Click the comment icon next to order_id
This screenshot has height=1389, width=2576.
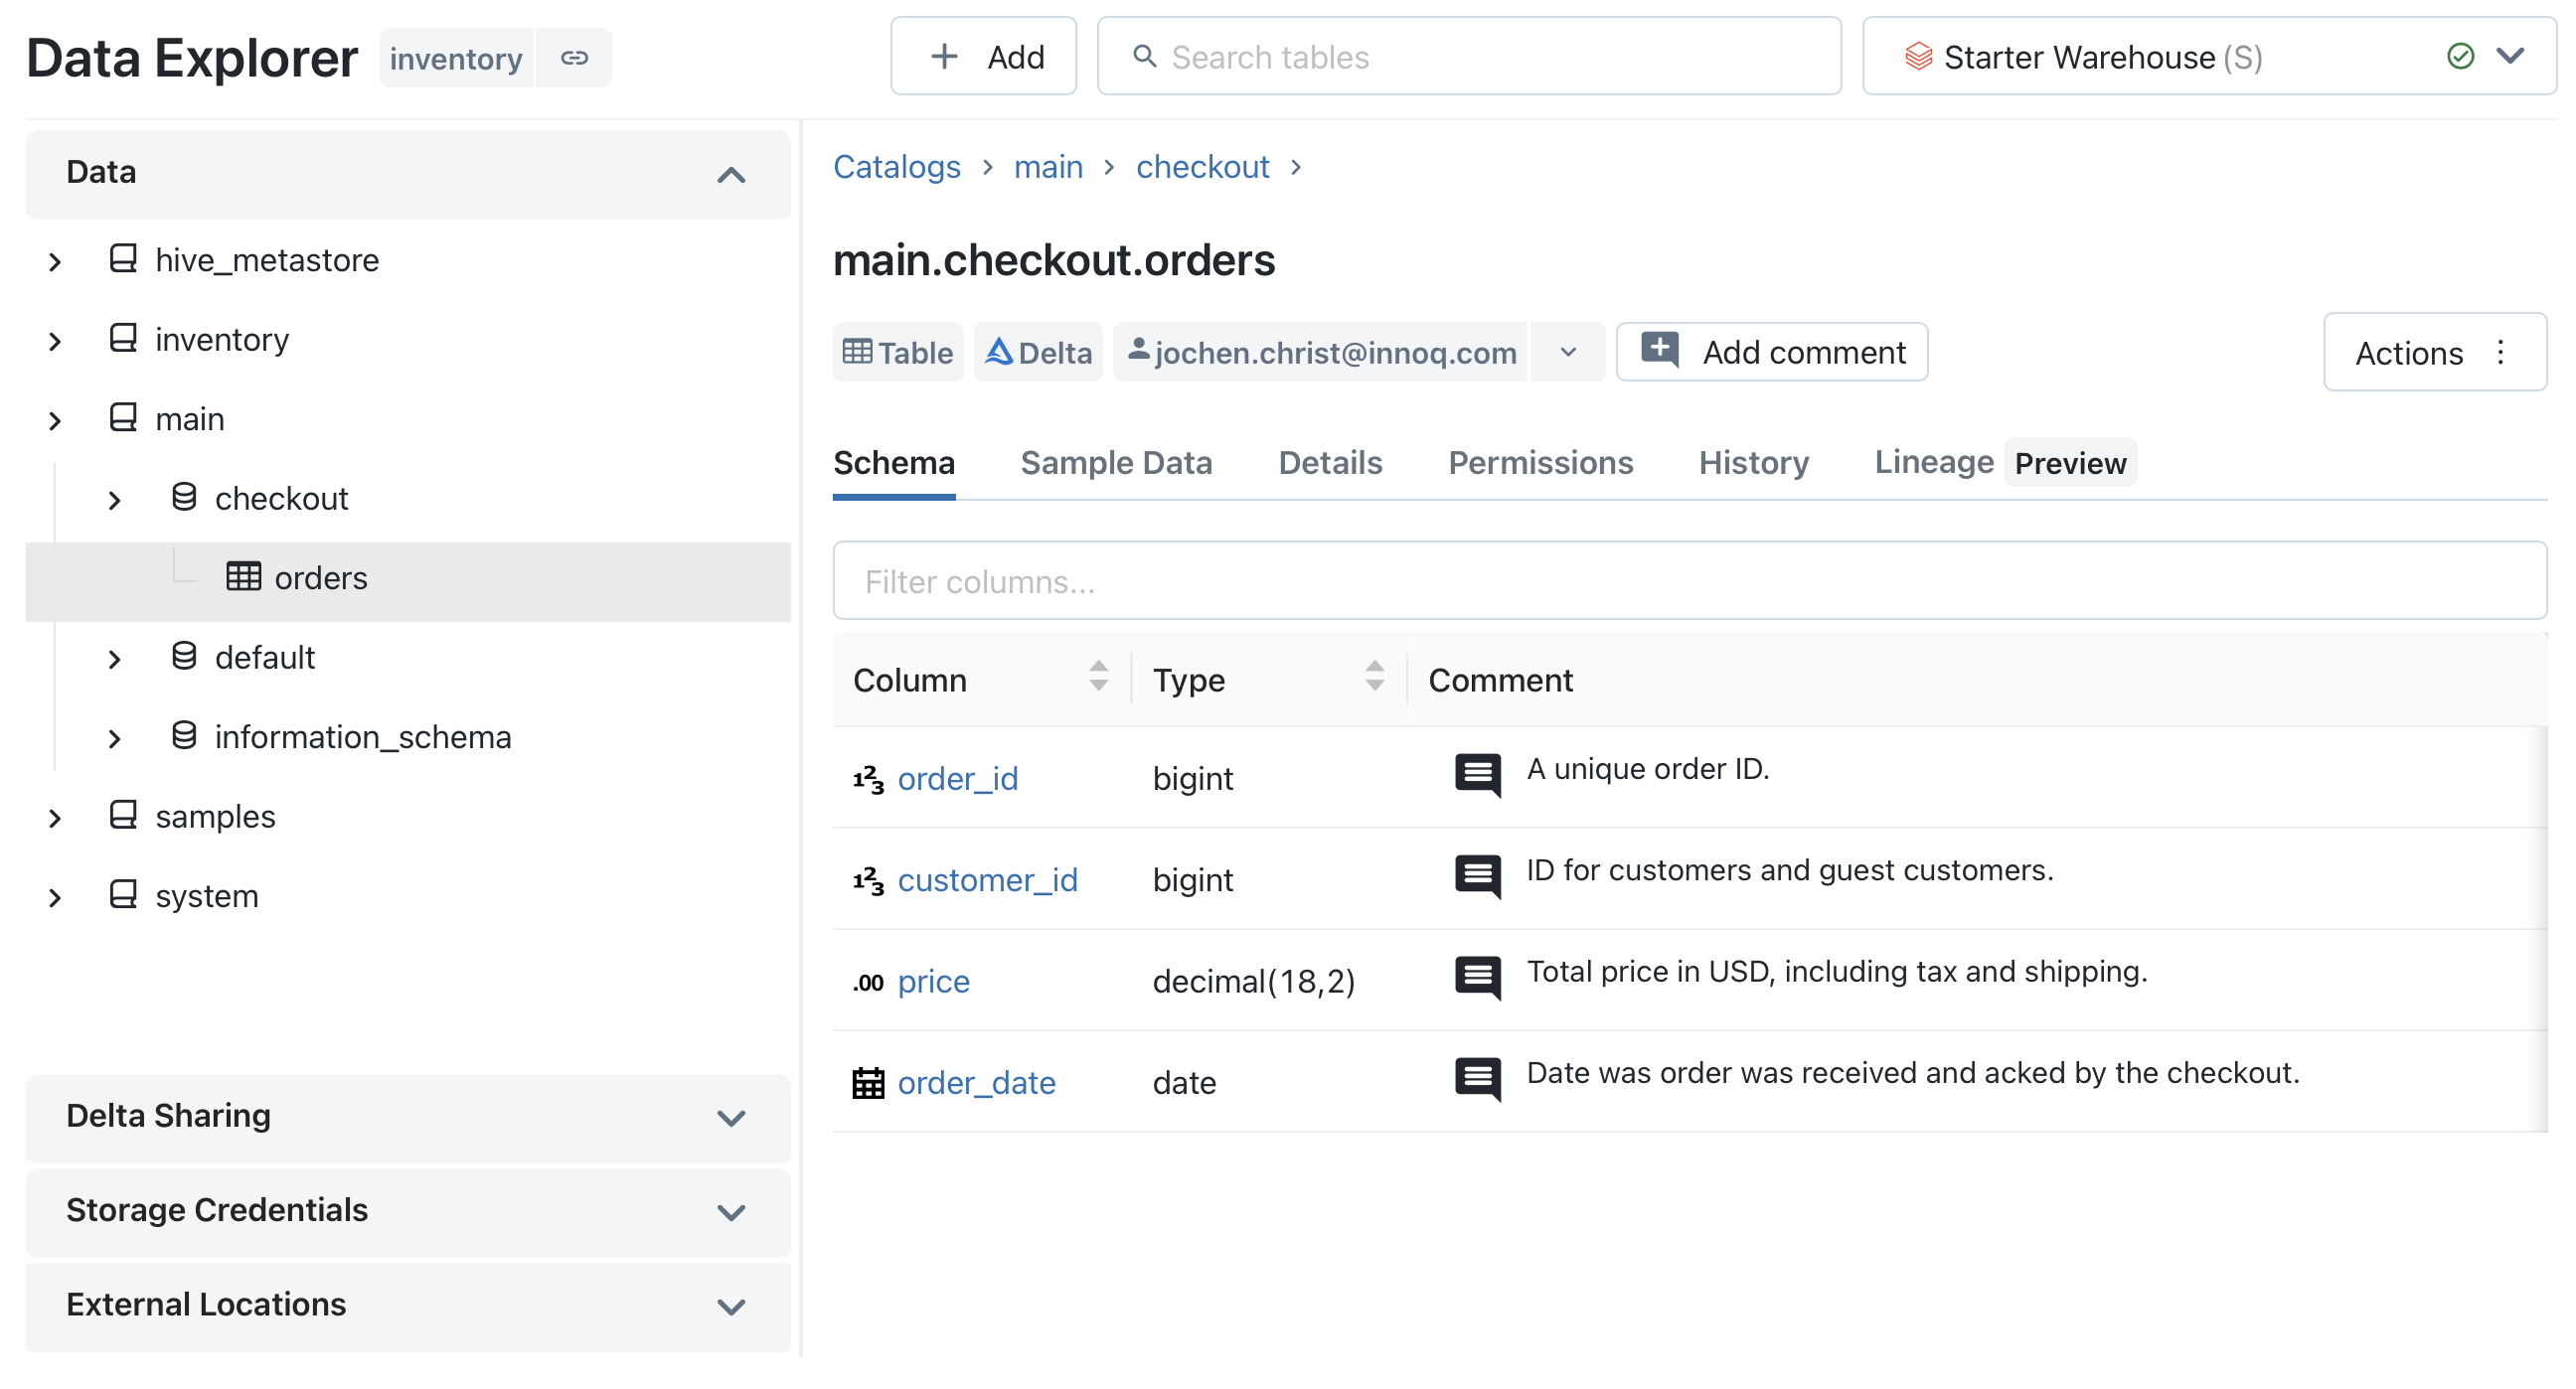1477,775
